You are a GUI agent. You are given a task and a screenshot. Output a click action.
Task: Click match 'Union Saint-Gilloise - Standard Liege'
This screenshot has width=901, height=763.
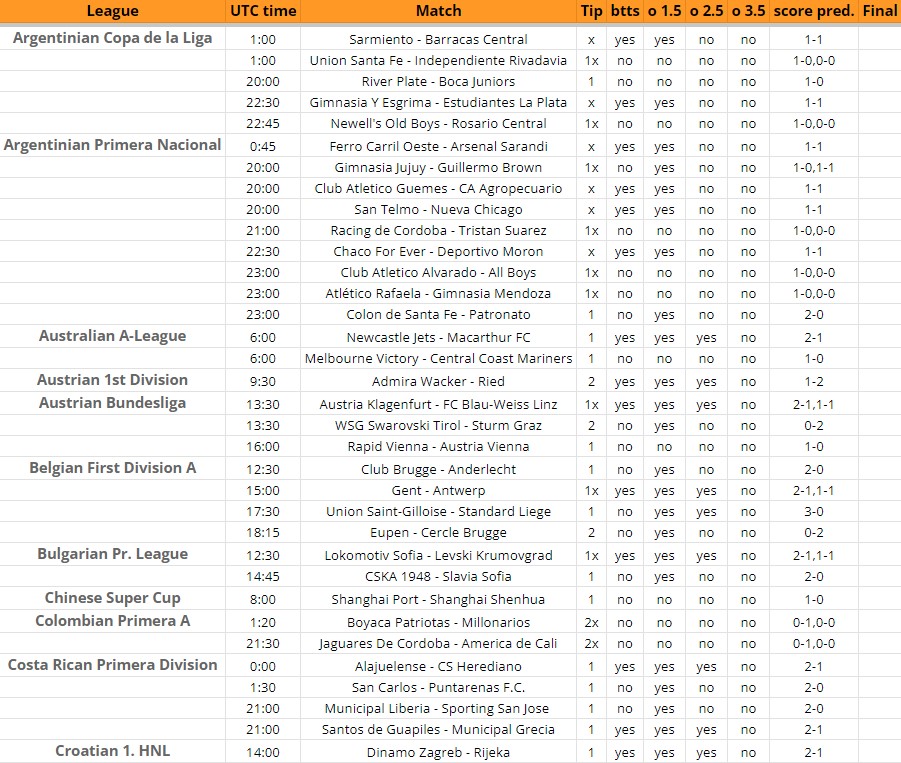click(438, 511)
